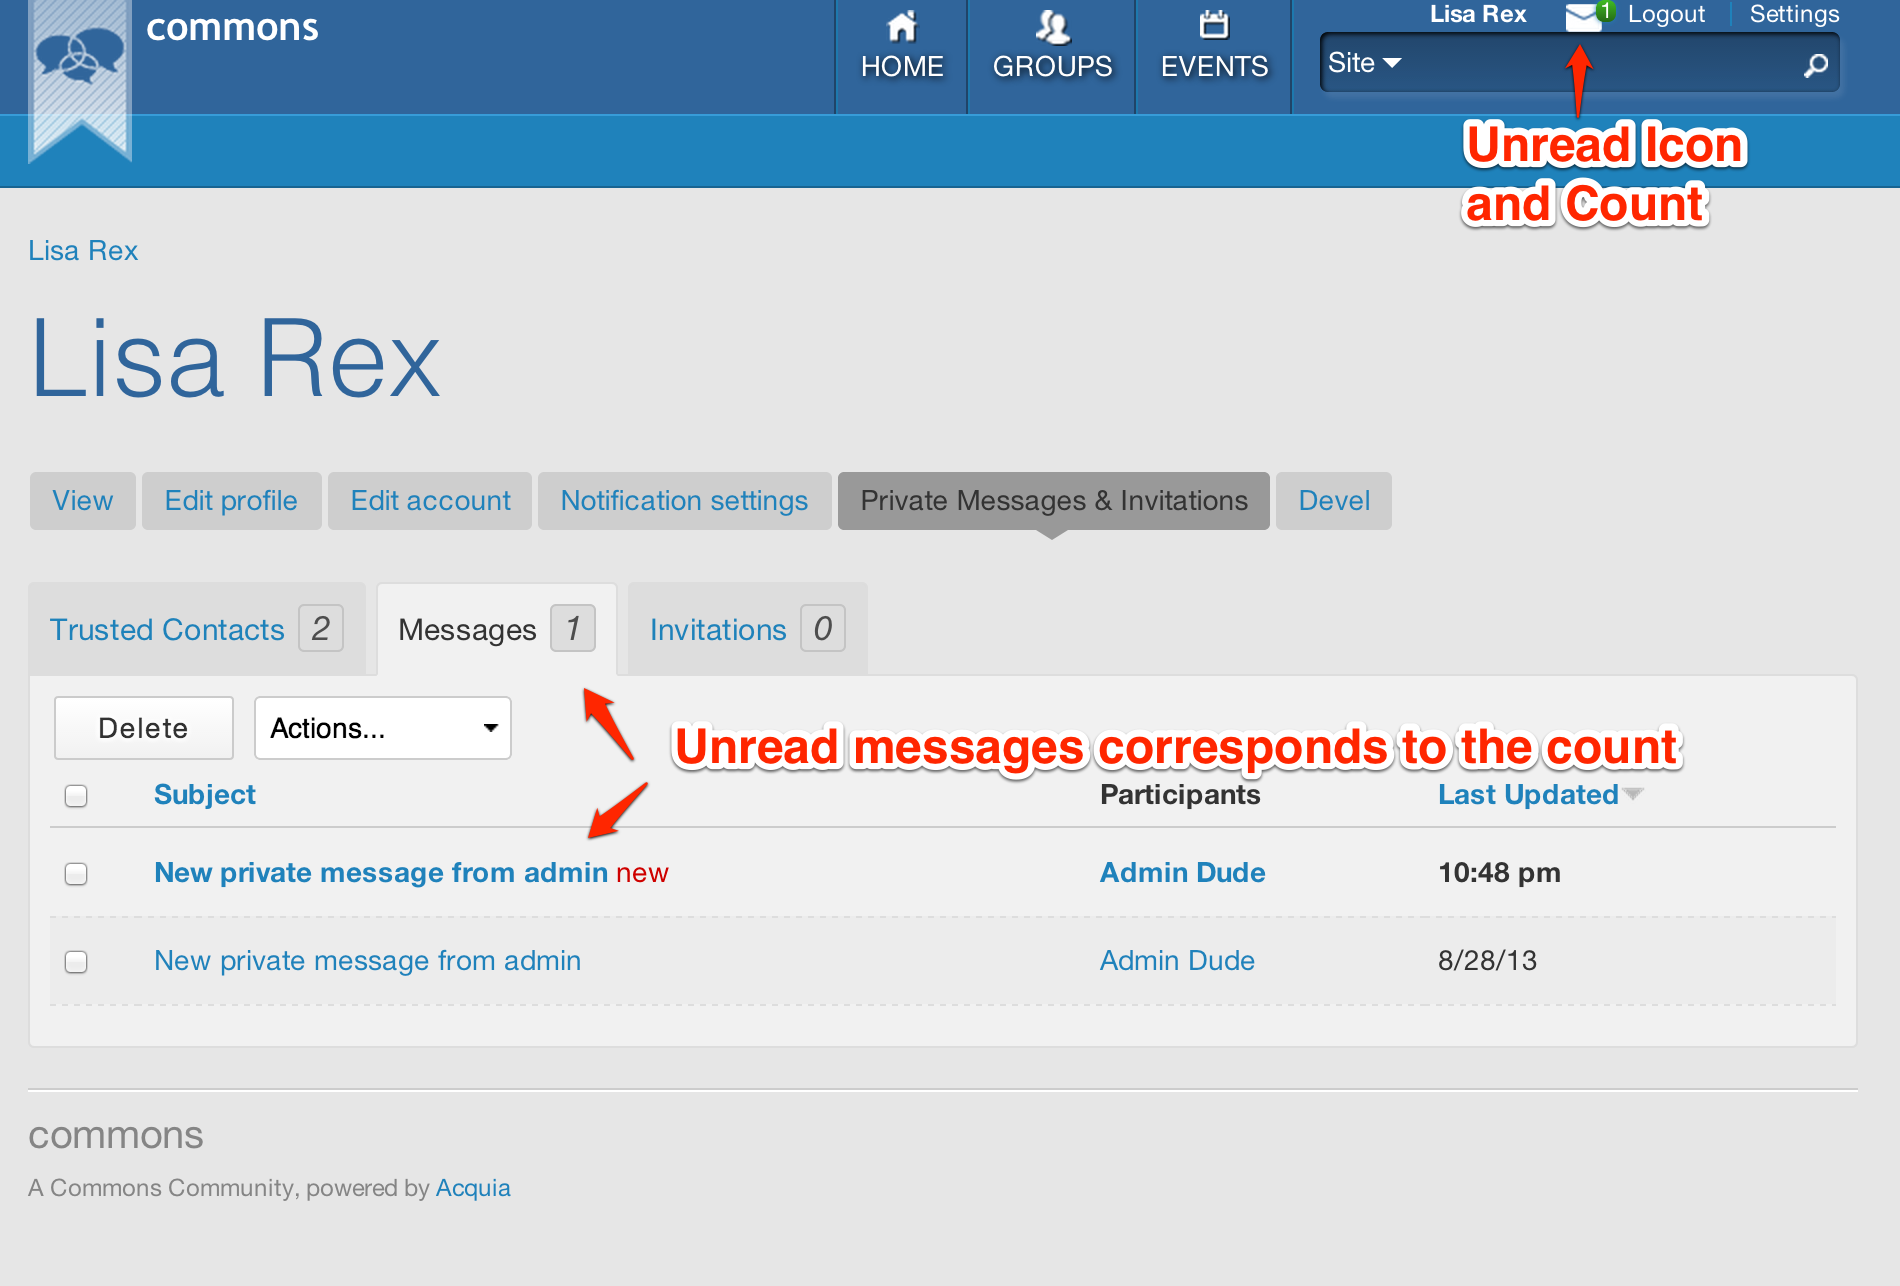Viewport: 1900px width, 1286px height.
Task: Open the unread messages envelope icon
Action: [1581, 16]
